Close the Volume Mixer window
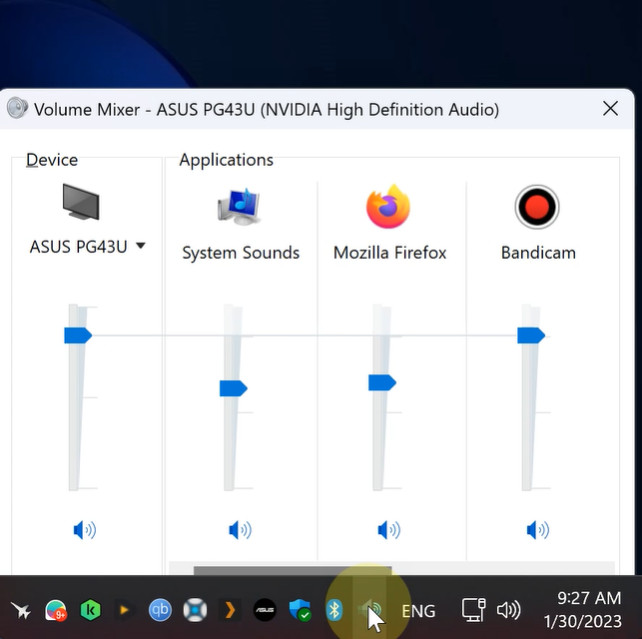The height and width of the screenshot is (639, 642). 610,109
